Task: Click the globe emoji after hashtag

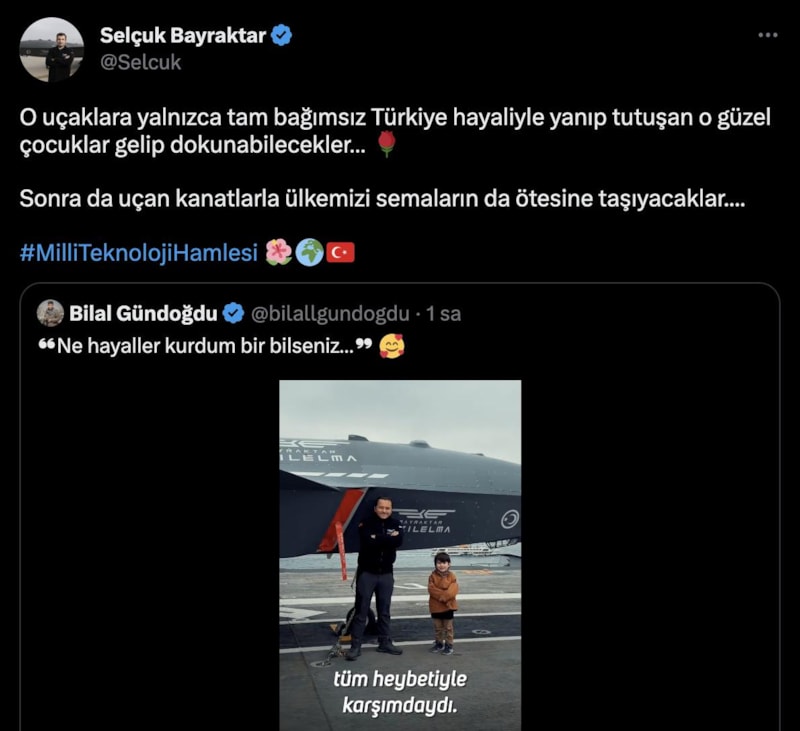Action: [310, 252]
